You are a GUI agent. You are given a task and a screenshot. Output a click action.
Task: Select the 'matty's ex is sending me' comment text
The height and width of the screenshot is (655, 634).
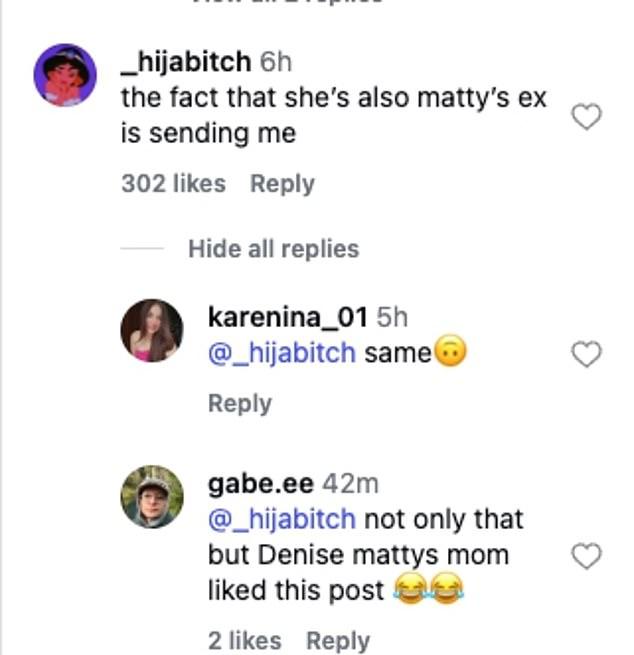pyautogui.click(x=334, y=116)
